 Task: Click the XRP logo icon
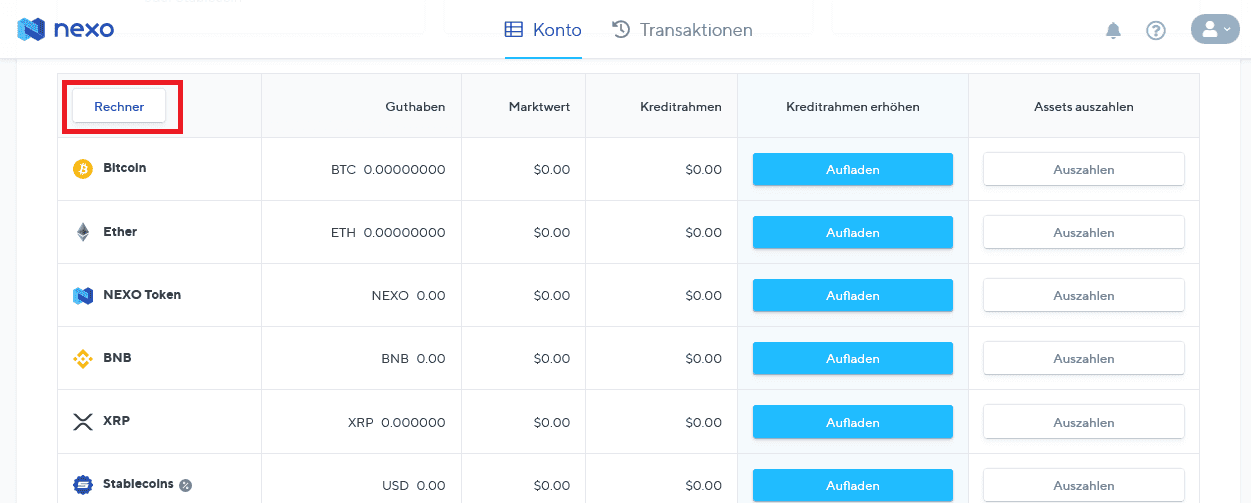tap(83, 421)
